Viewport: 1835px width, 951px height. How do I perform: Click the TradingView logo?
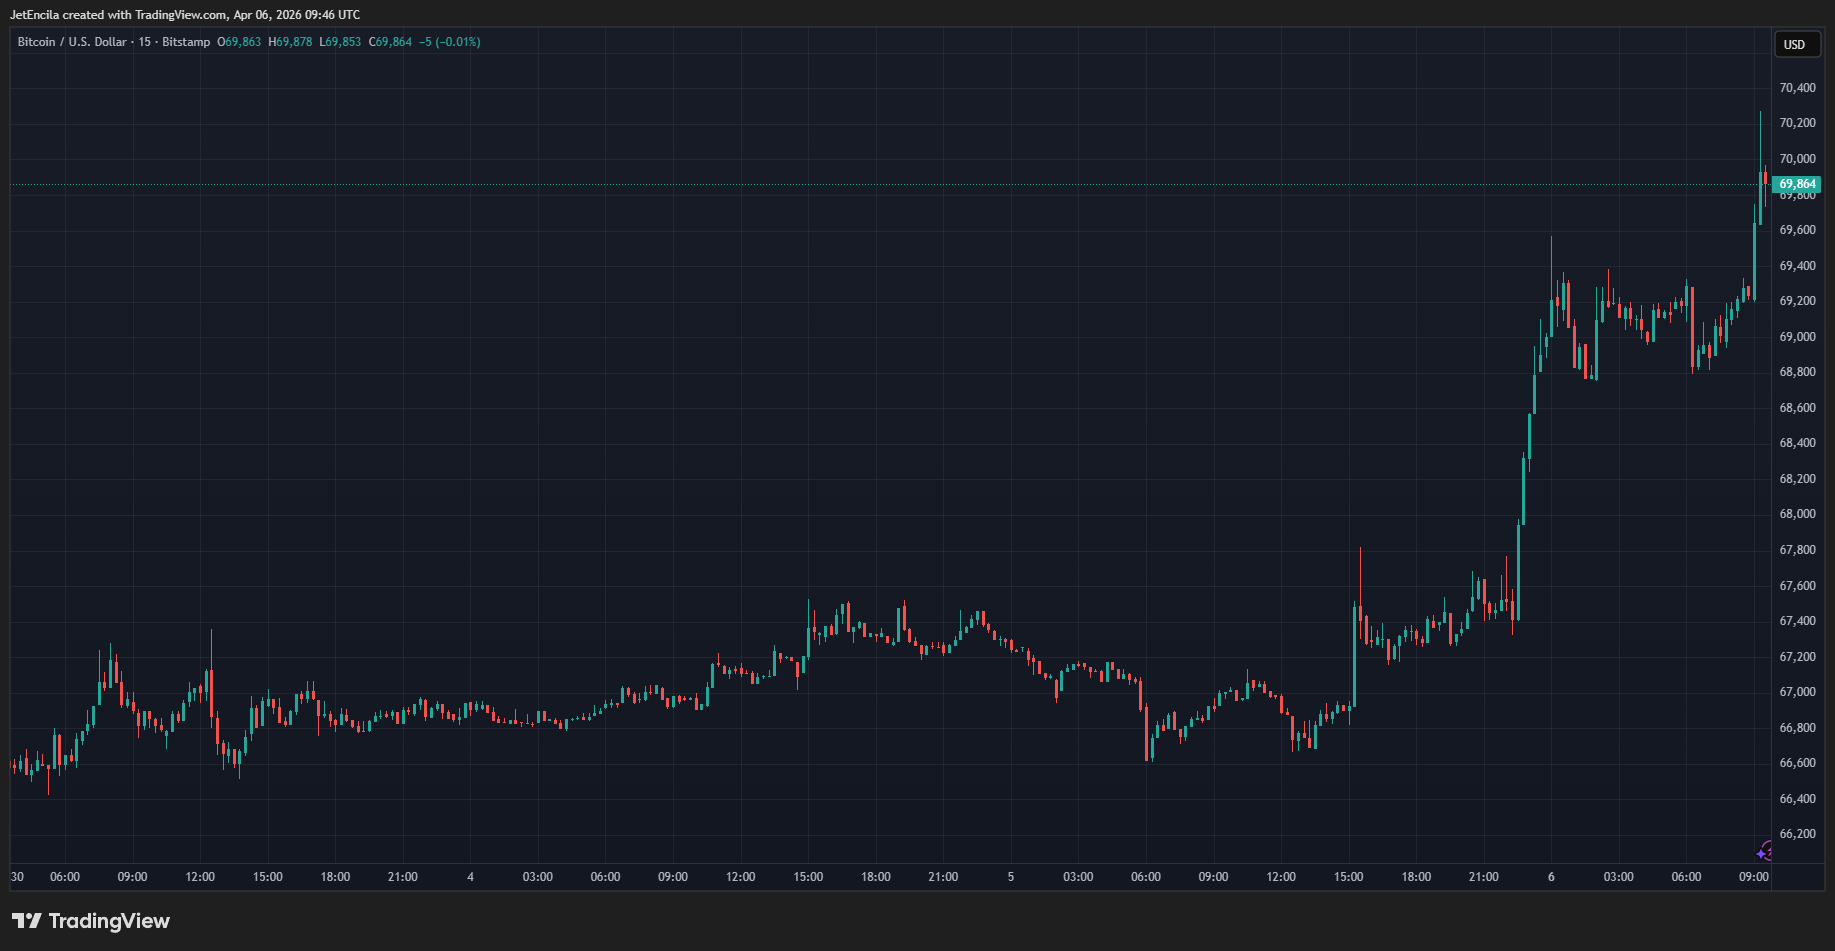91,921
